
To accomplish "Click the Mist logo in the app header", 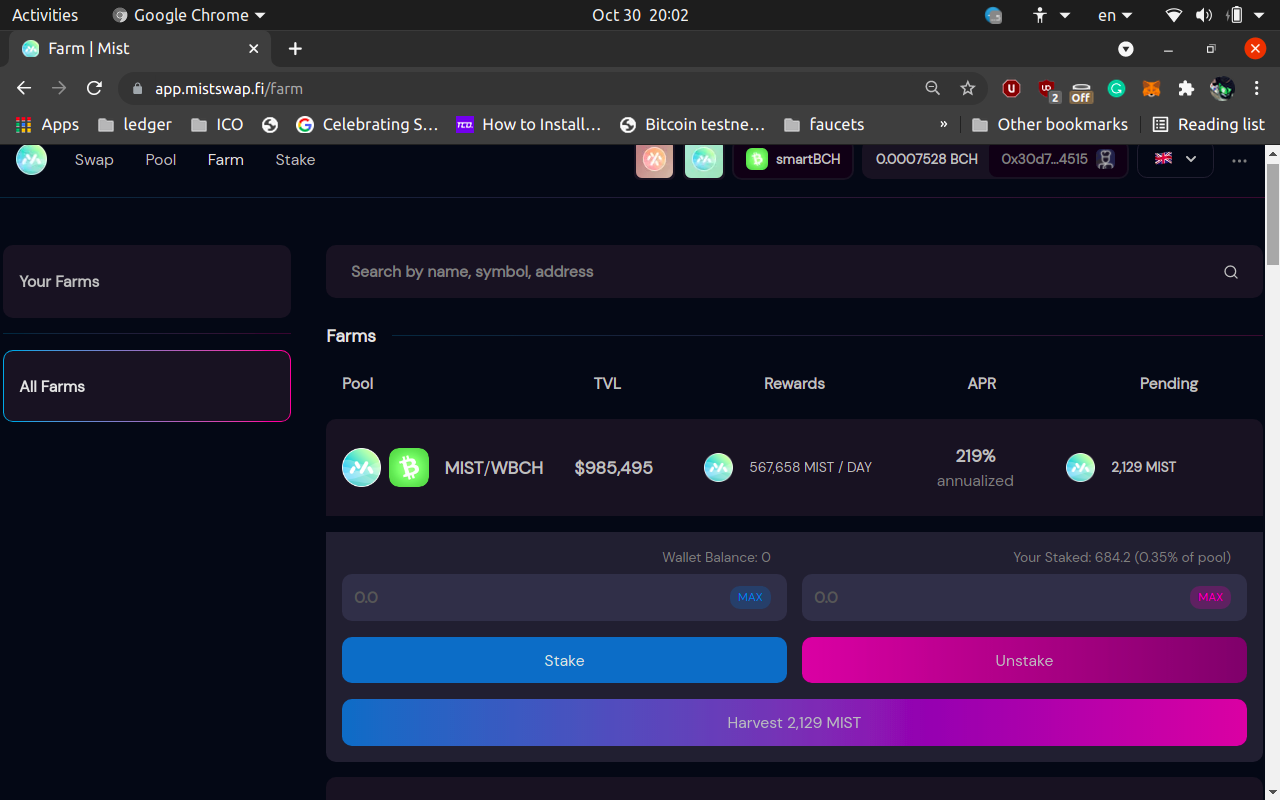I will tap(31, 159).
